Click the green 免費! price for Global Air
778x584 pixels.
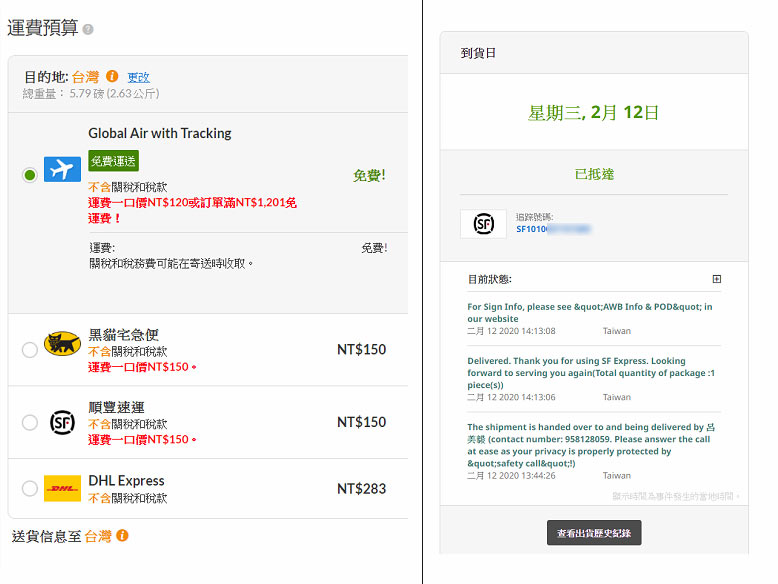pos(369,175)
